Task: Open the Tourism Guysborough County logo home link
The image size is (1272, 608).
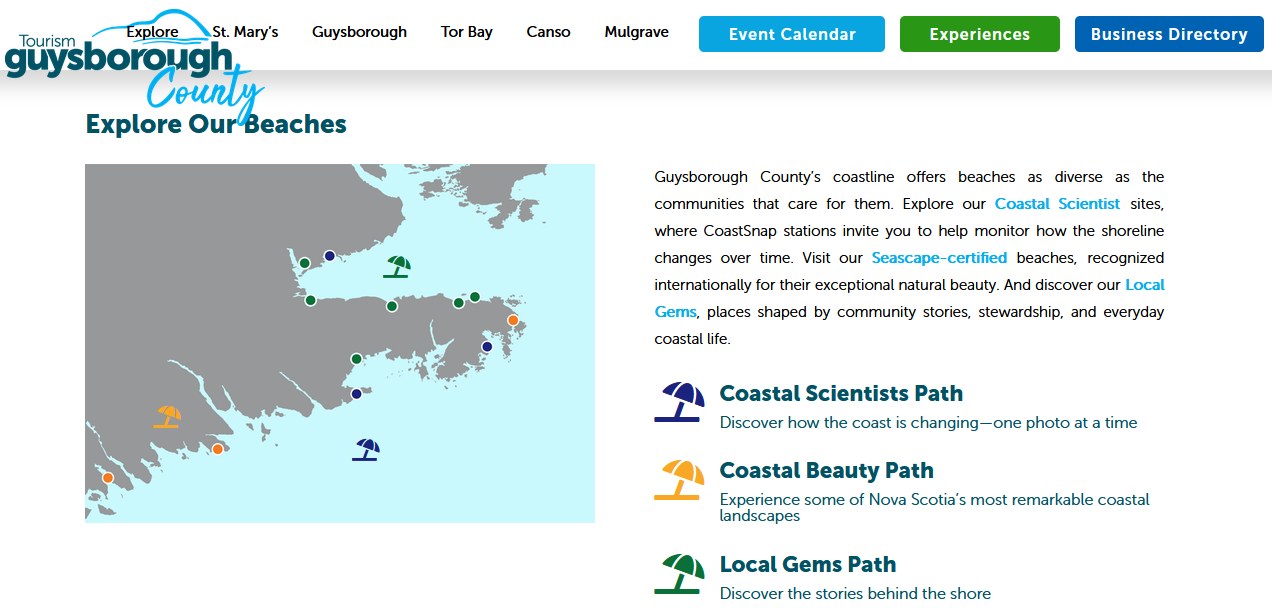Action: (134, 66)
